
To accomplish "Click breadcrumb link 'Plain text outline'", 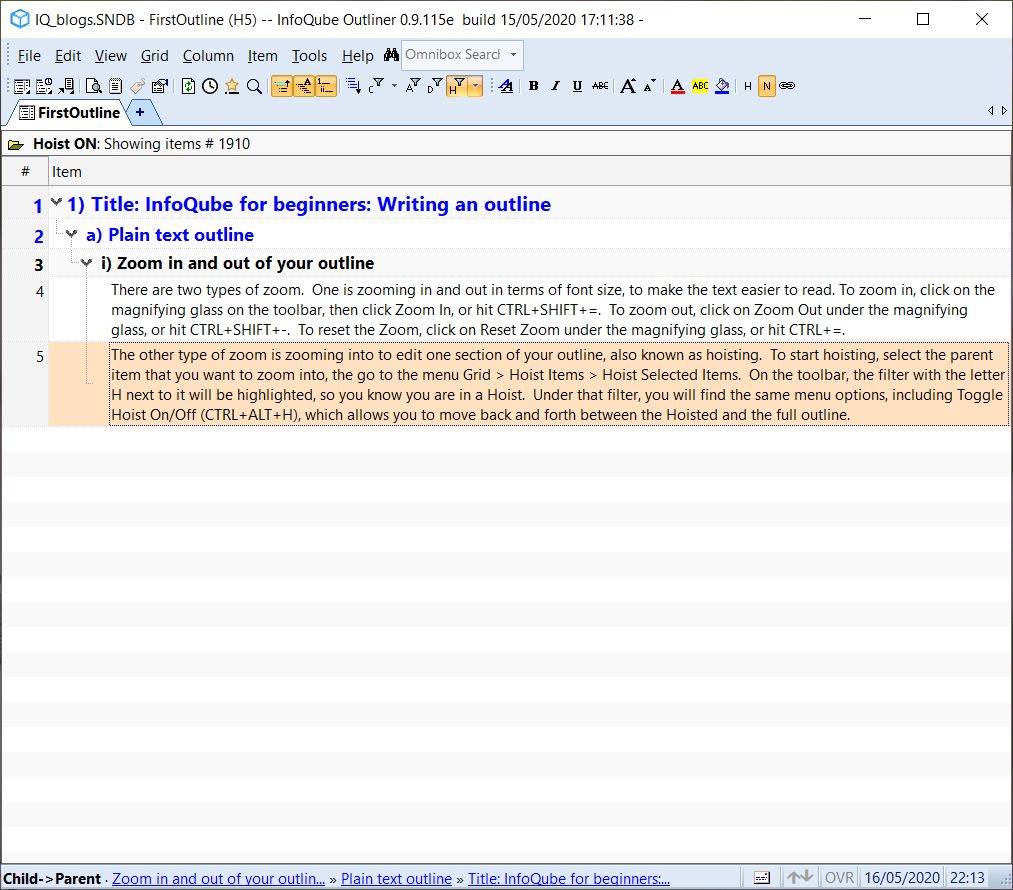I will click(396, 878).
